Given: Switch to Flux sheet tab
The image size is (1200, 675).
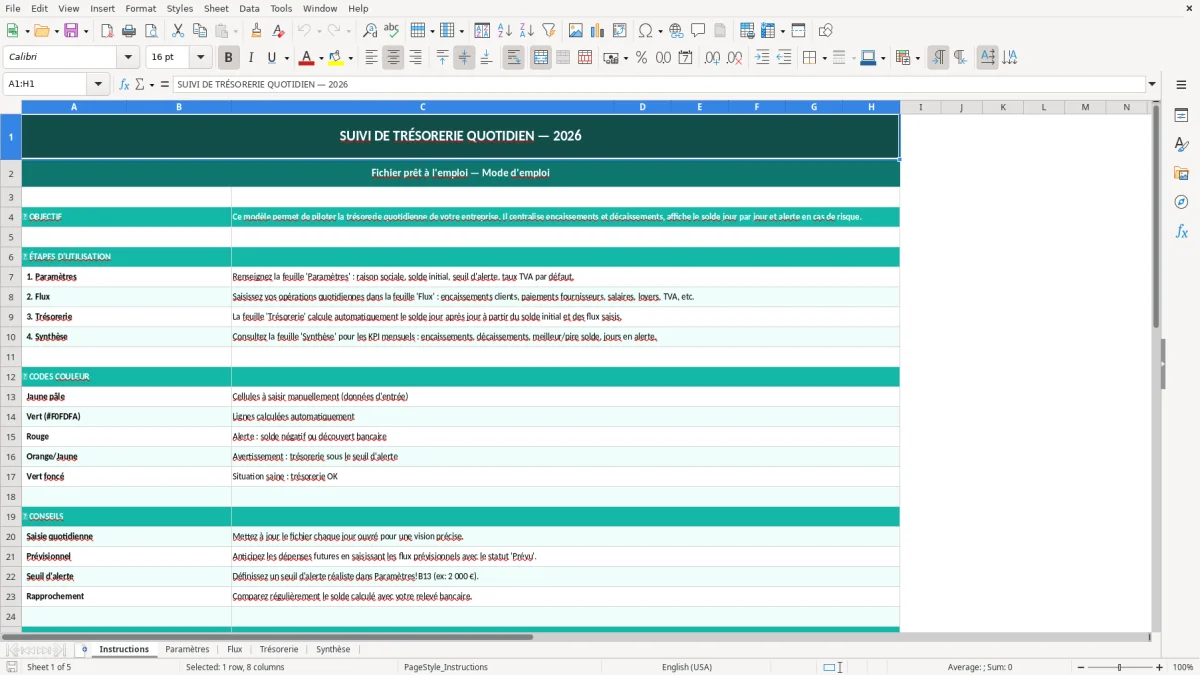Looking at the screenshot, I should [234, 649].
